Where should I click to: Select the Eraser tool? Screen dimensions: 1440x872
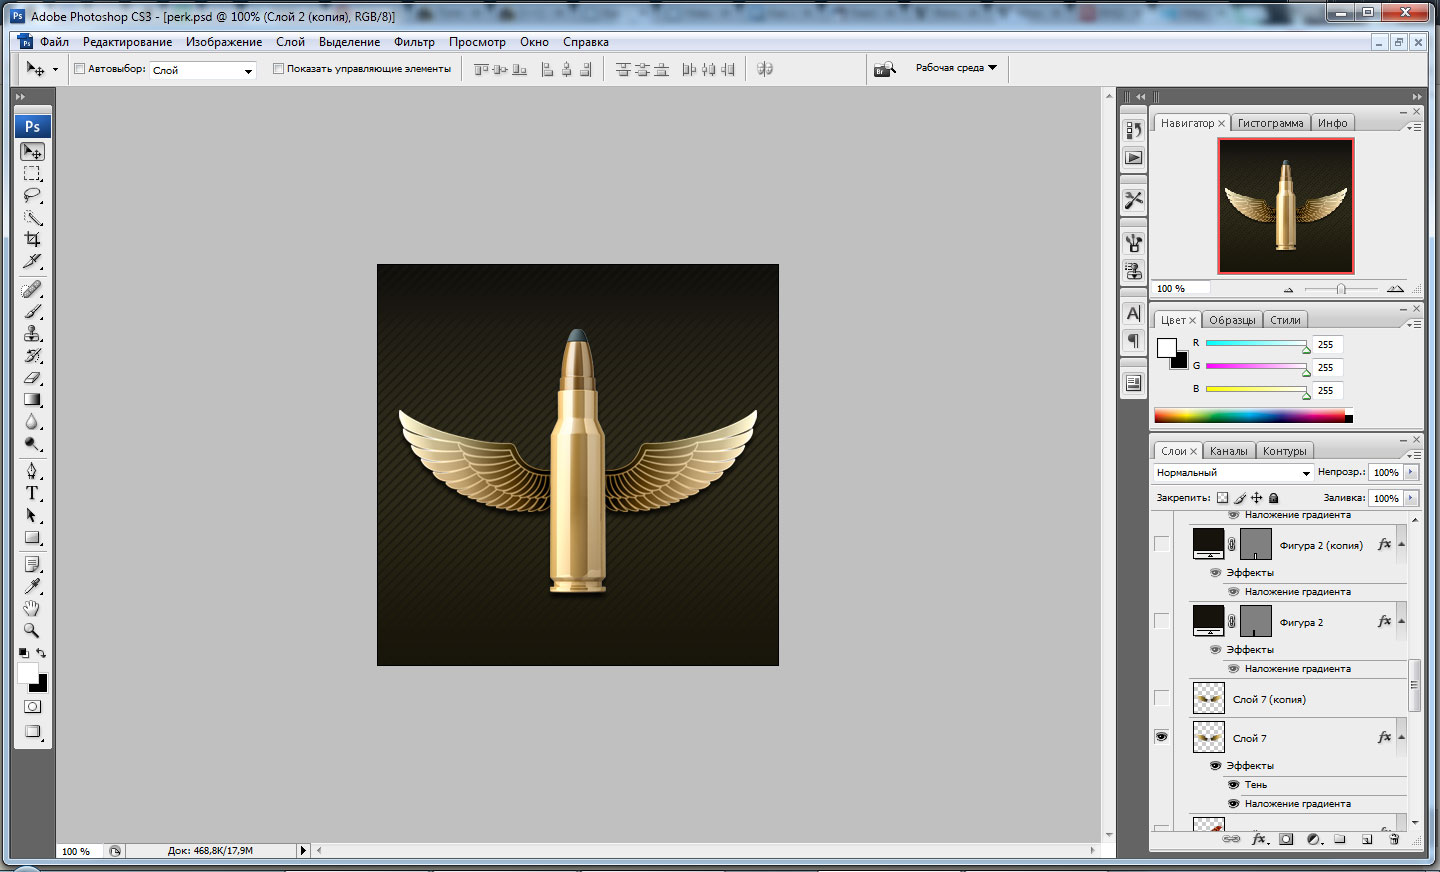point(33,378)
